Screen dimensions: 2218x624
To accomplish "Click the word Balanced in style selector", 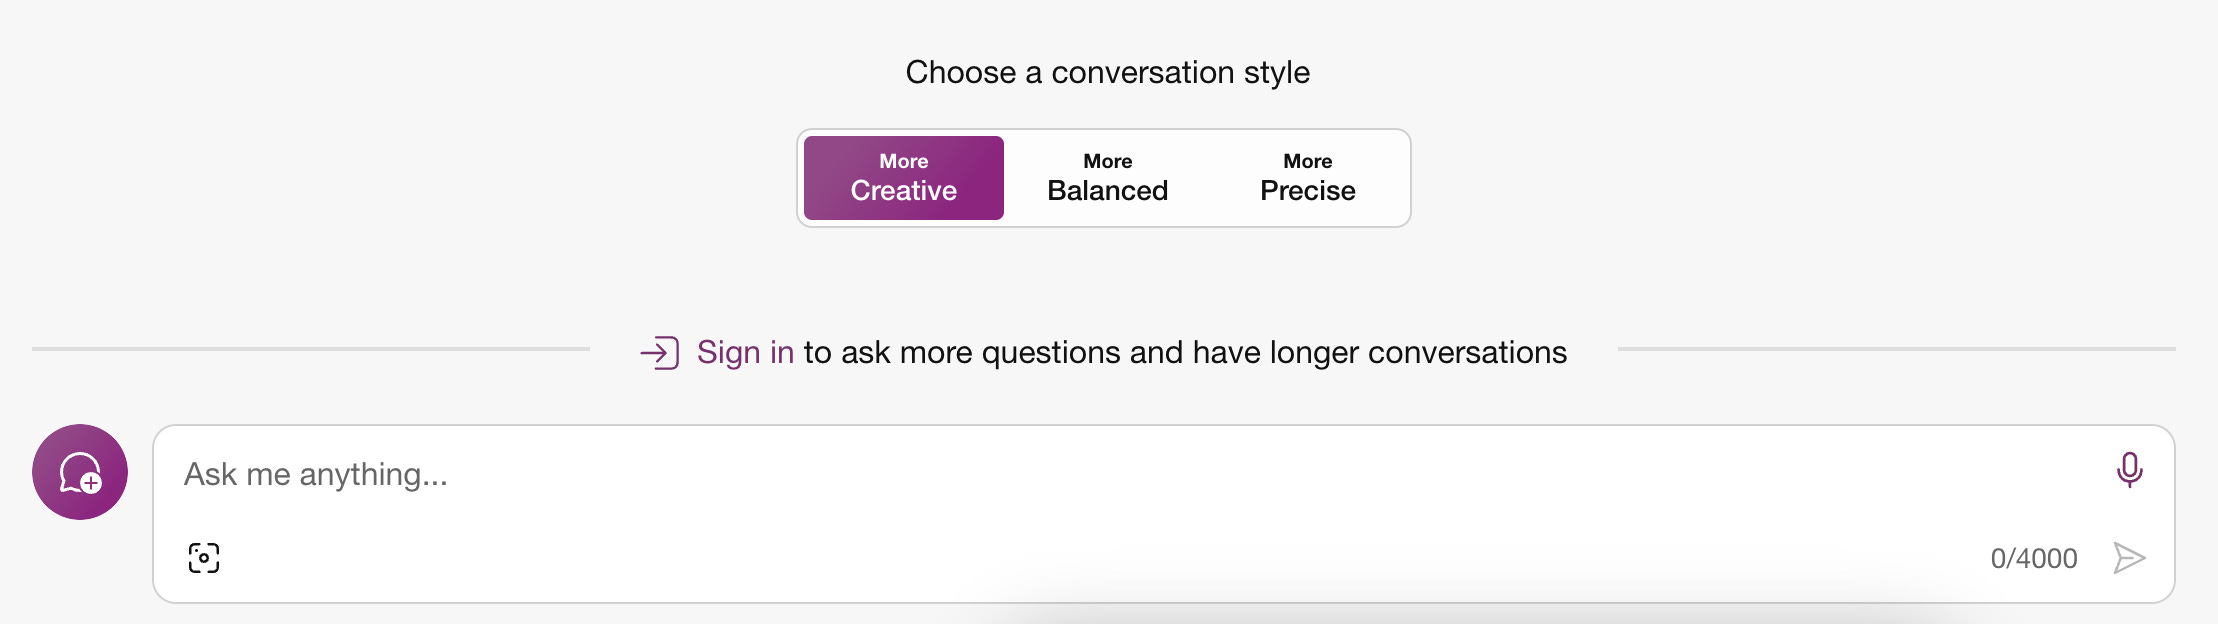I will (x=1107, y=191).
